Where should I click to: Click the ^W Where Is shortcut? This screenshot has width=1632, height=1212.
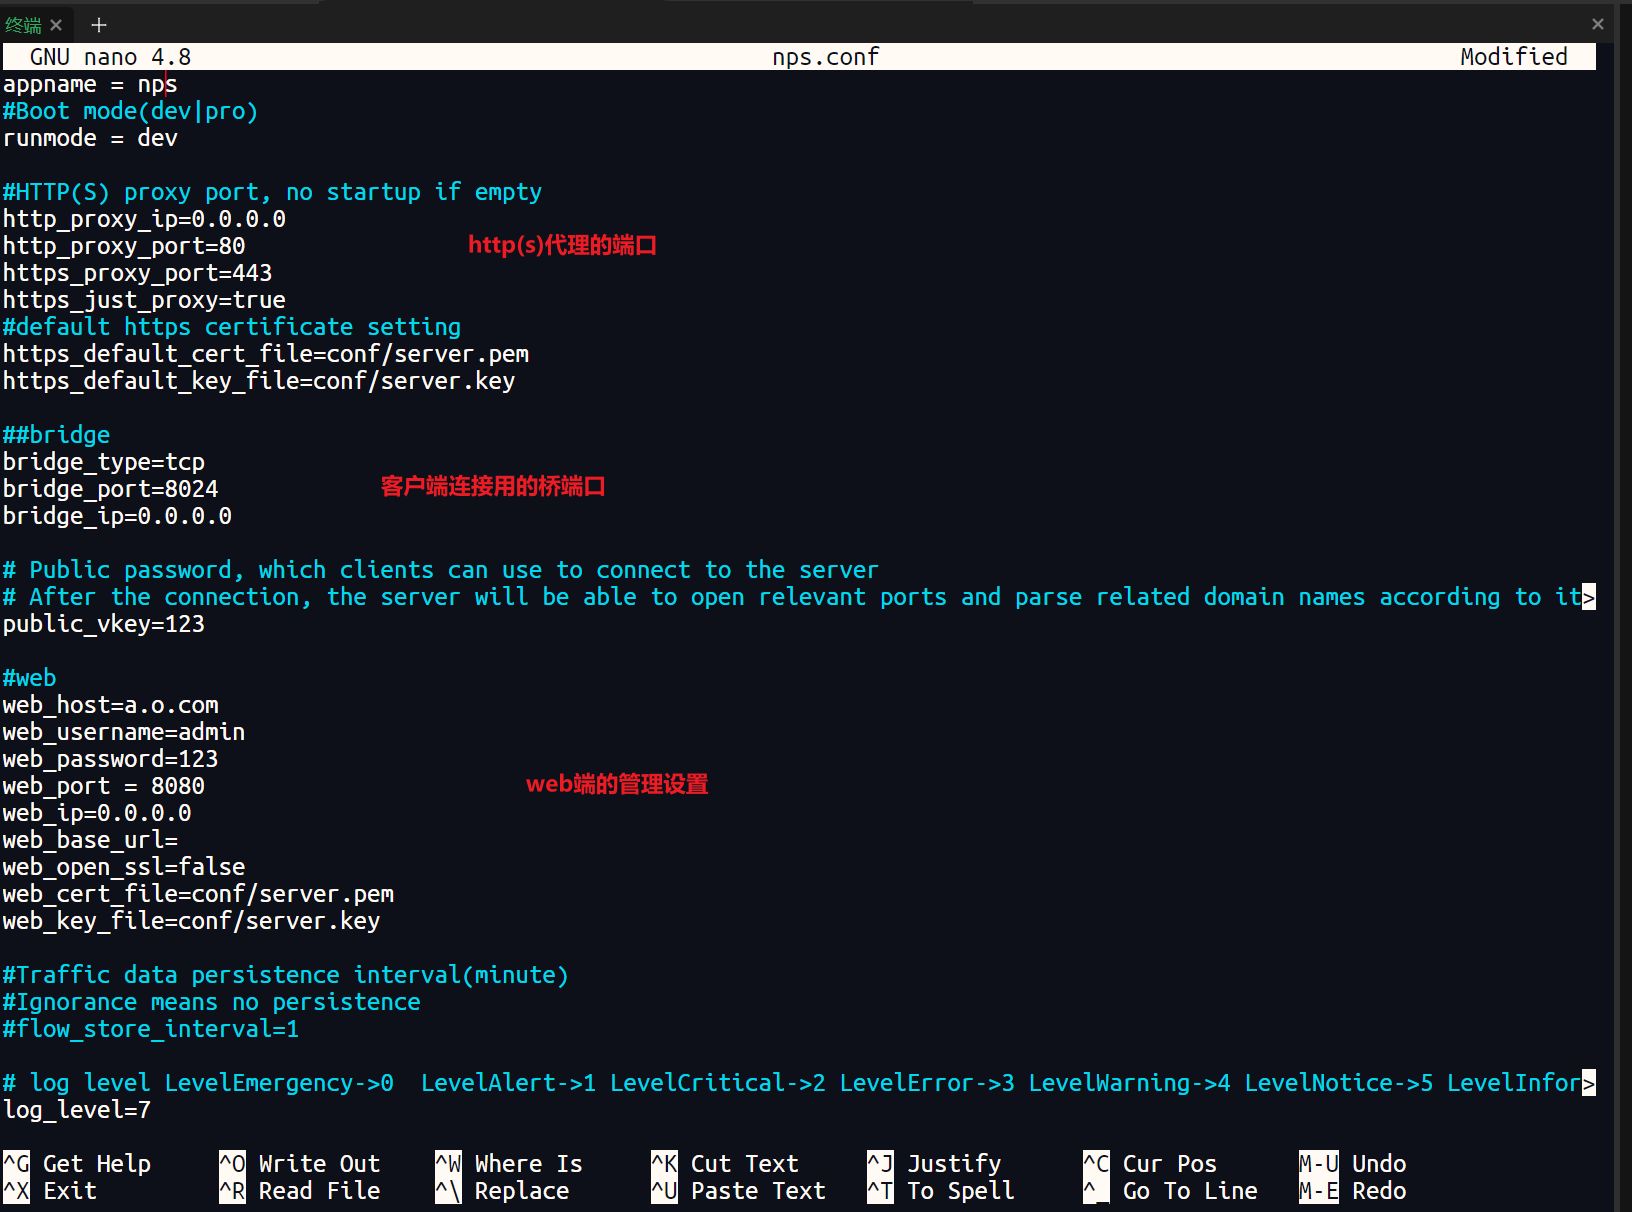(508, 1164)
